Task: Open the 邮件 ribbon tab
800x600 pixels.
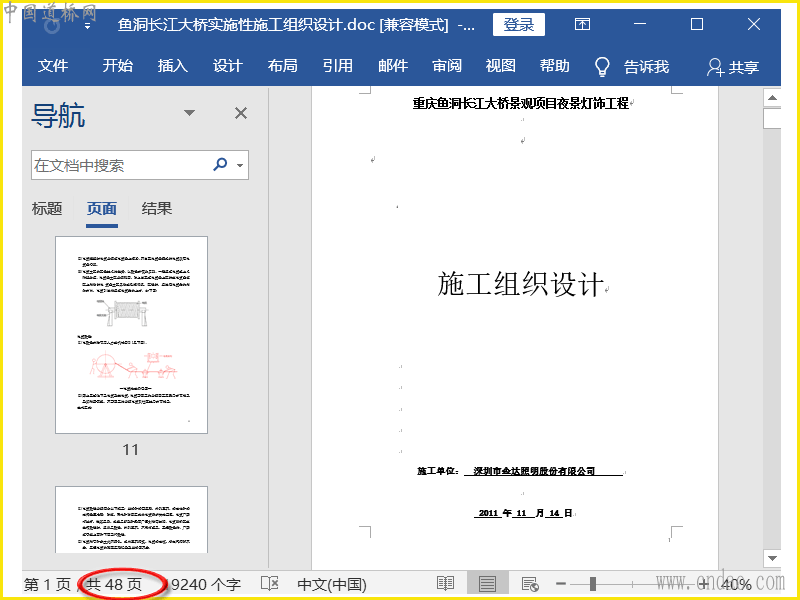Action: coord(393,66)
